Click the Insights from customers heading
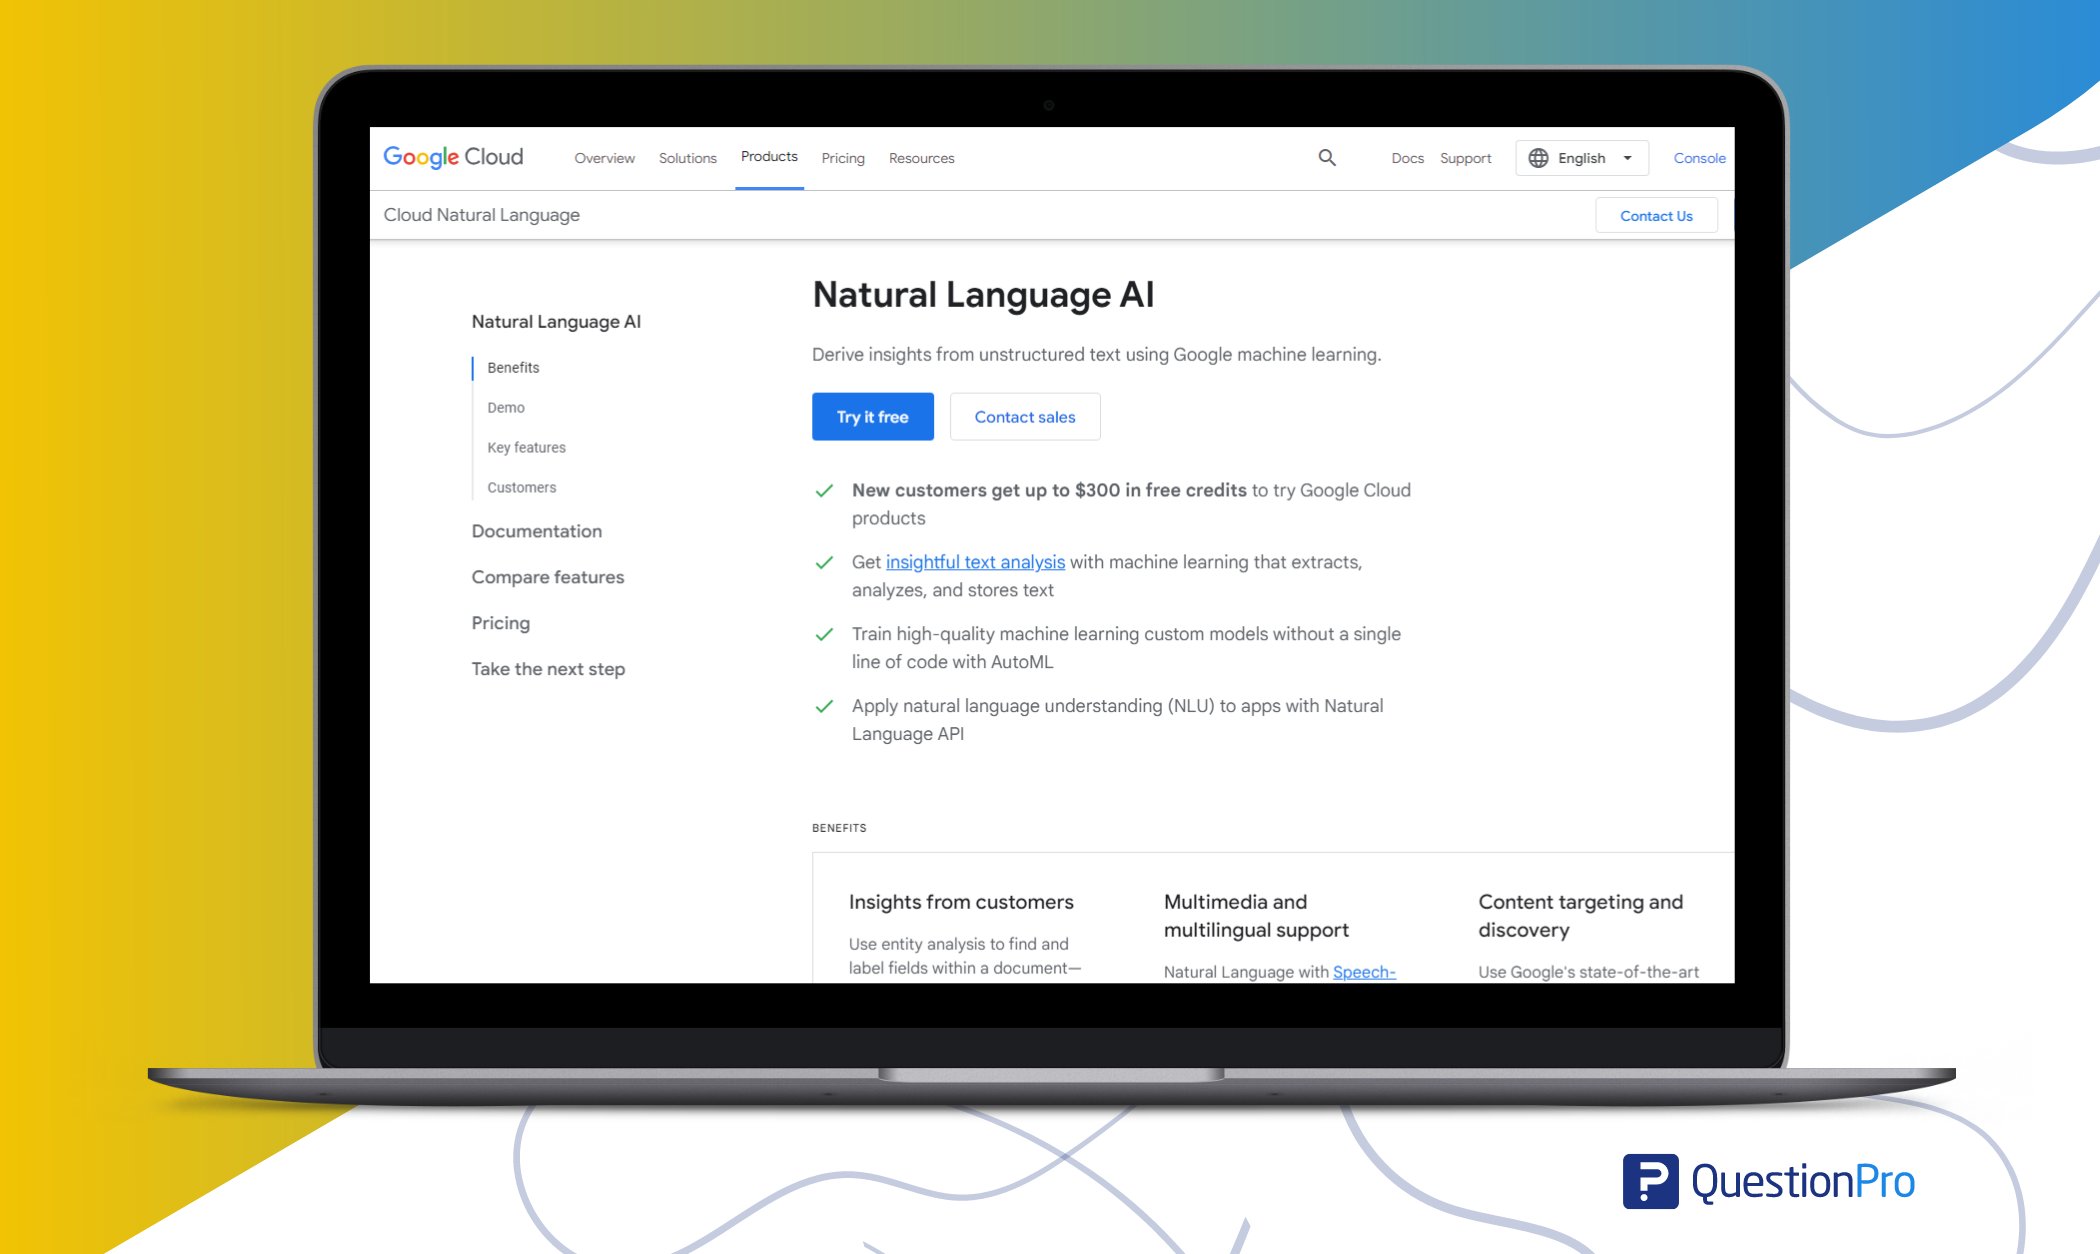The height and width of the screenshot is (1254, 2100). pos(961,902)
